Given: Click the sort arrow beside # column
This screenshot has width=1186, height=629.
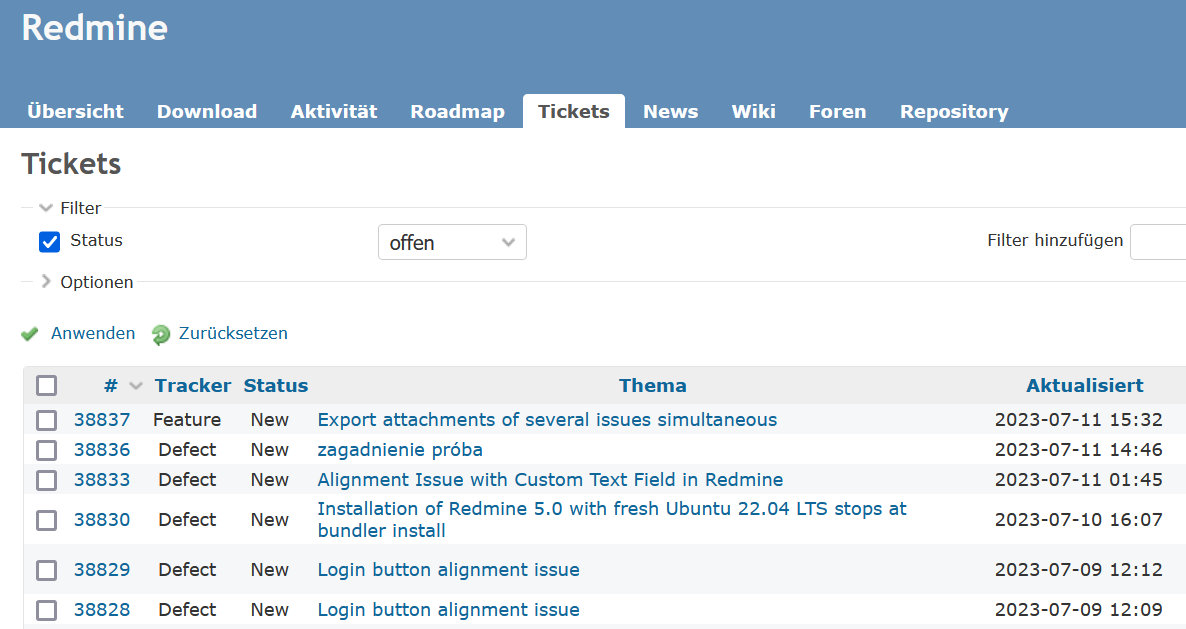Looking at the screenshot, I should [x=136, y=386].
